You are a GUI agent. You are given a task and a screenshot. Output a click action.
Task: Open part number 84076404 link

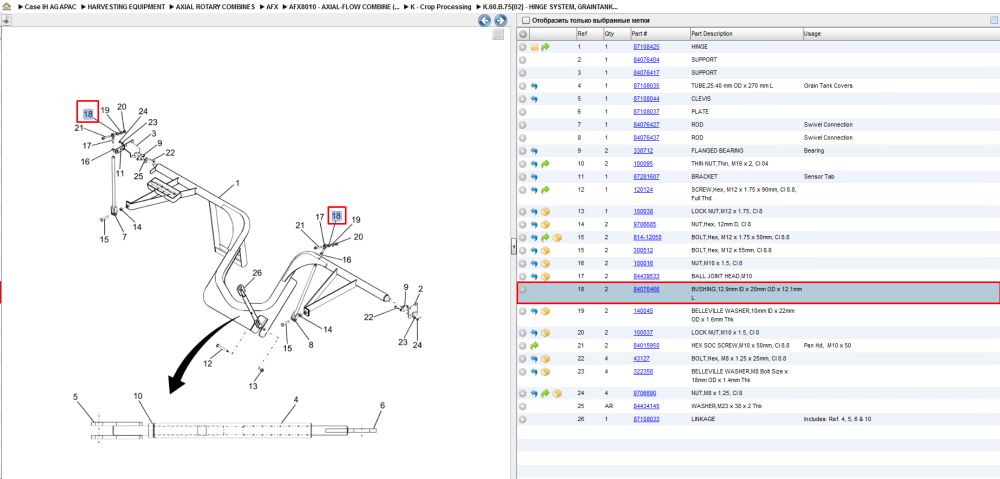[646, 60]
